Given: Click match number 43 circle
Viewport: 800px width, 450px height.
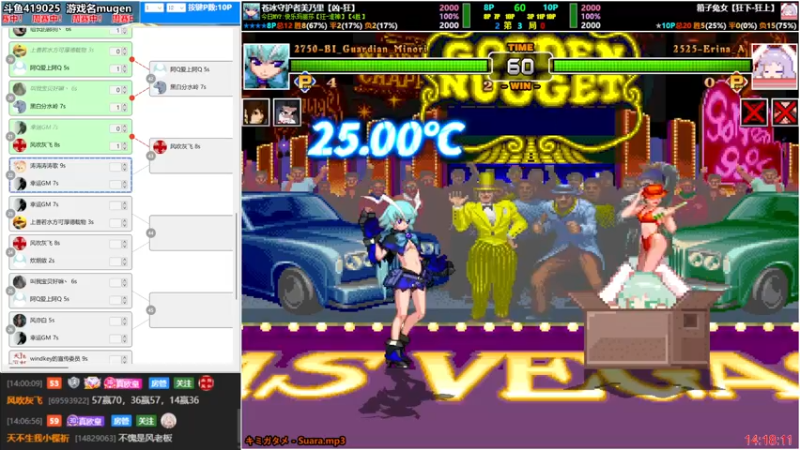Looking at the screenshot, I should (151, 156).
